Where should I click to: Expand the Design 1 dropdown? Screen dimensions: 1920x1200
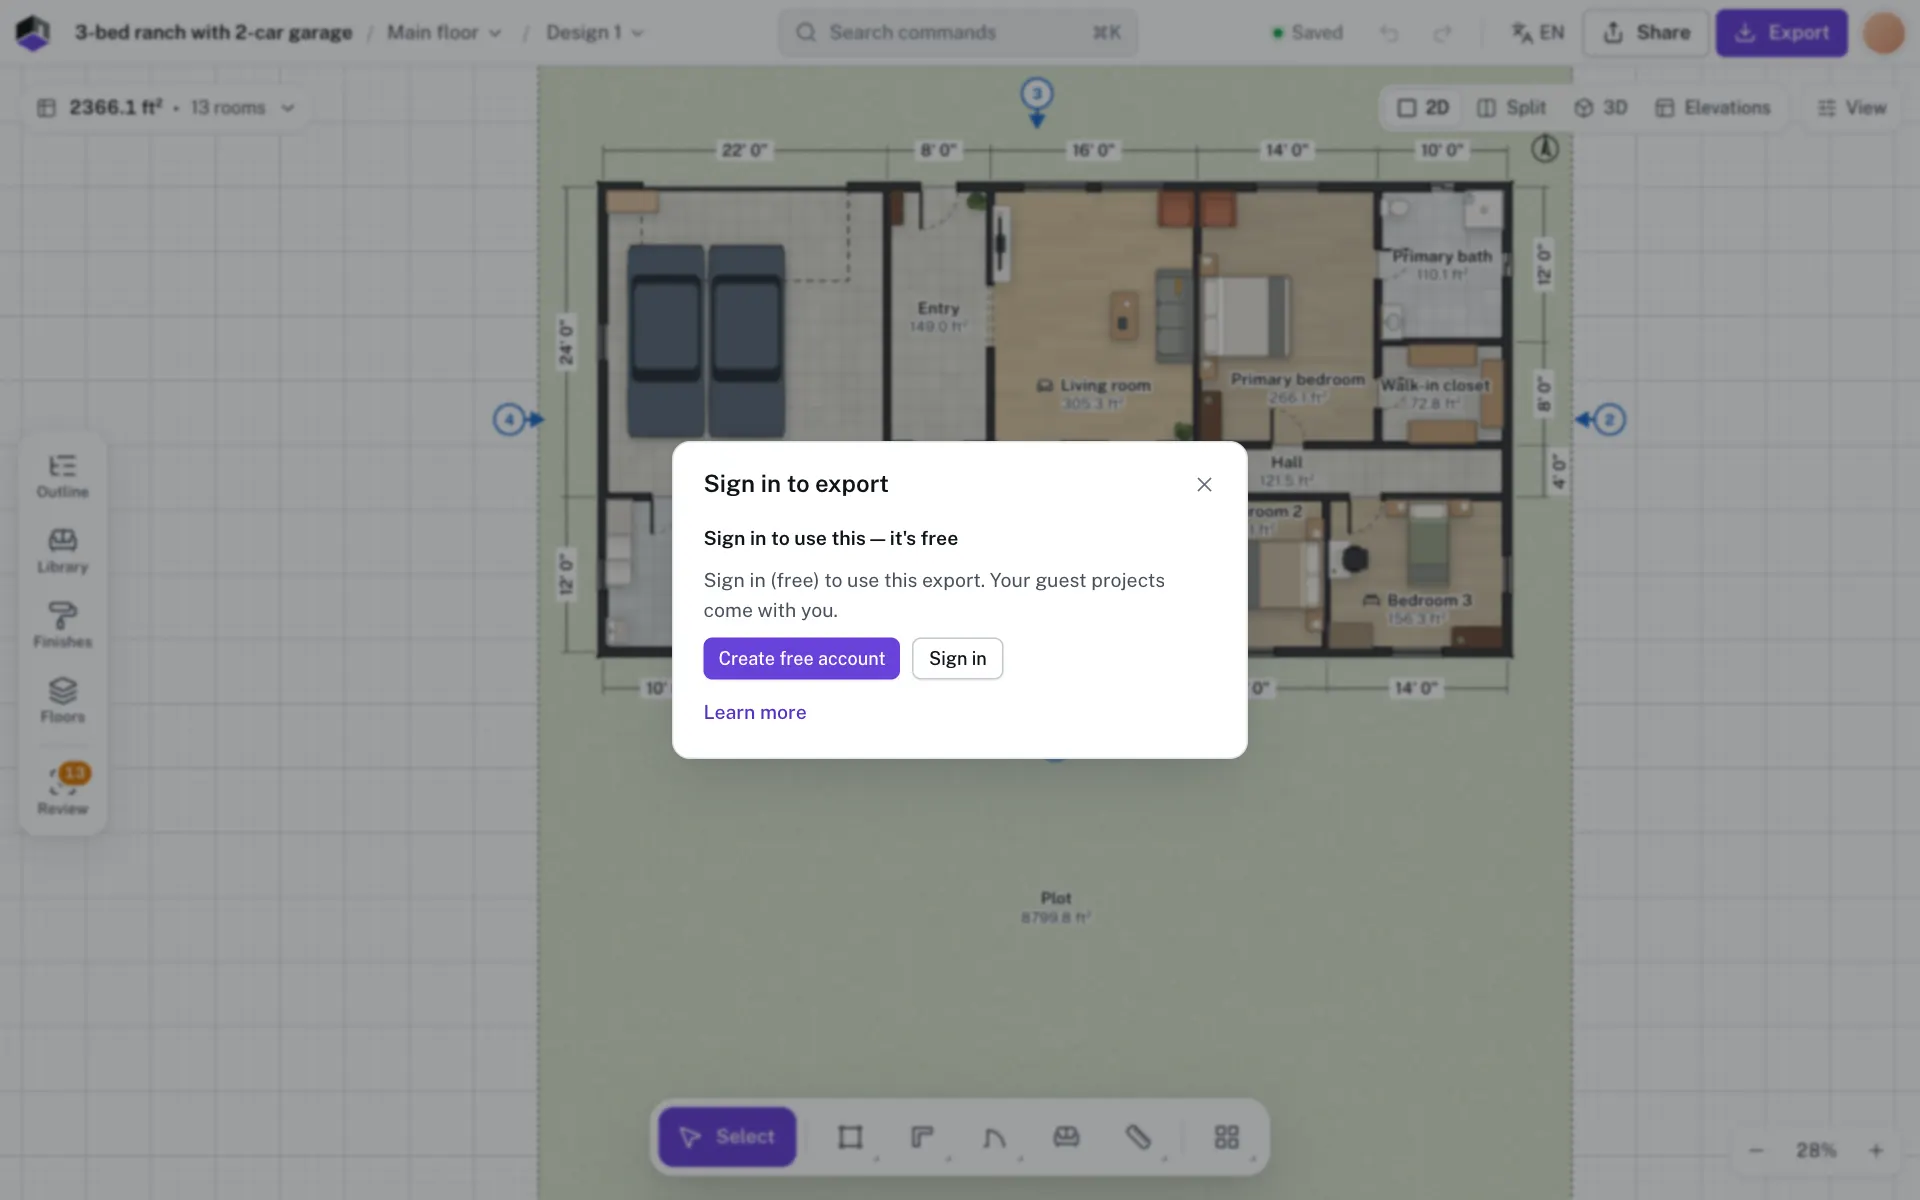point(595,33)
